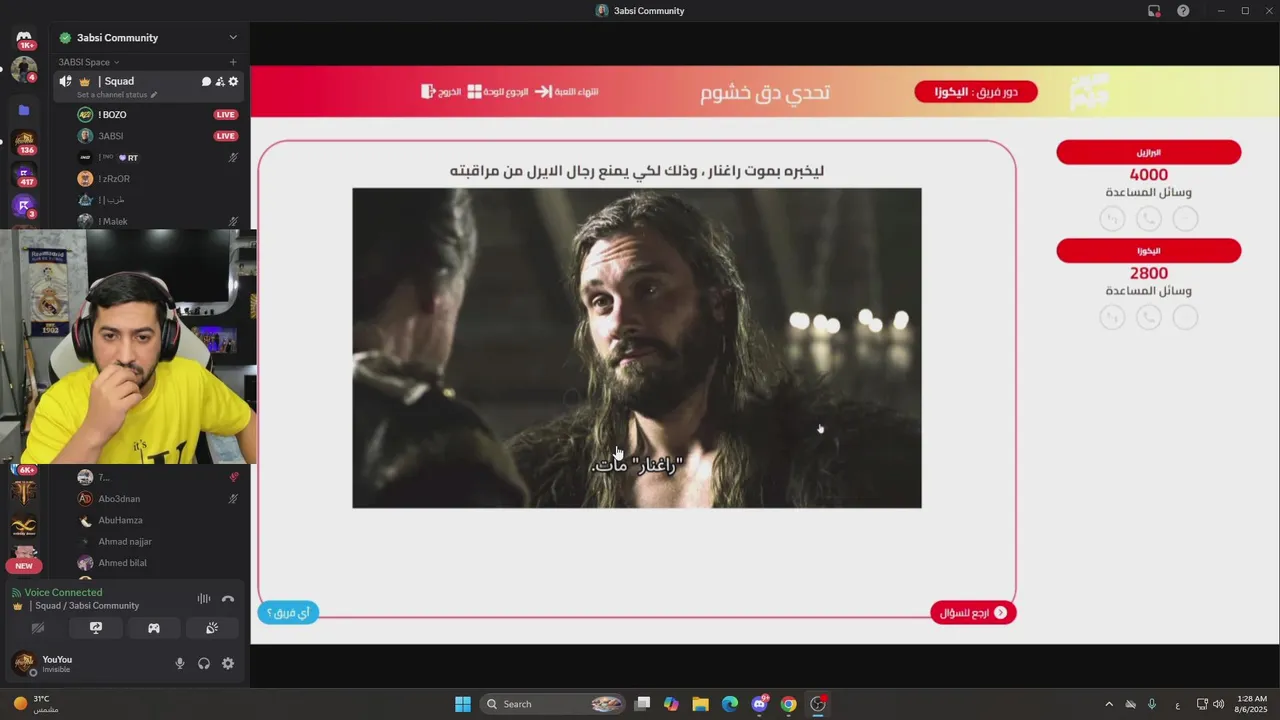Screen dimensions: 1280x720
Task: Open the YouYou user profile avatar
Action: (x=23, y=663)
